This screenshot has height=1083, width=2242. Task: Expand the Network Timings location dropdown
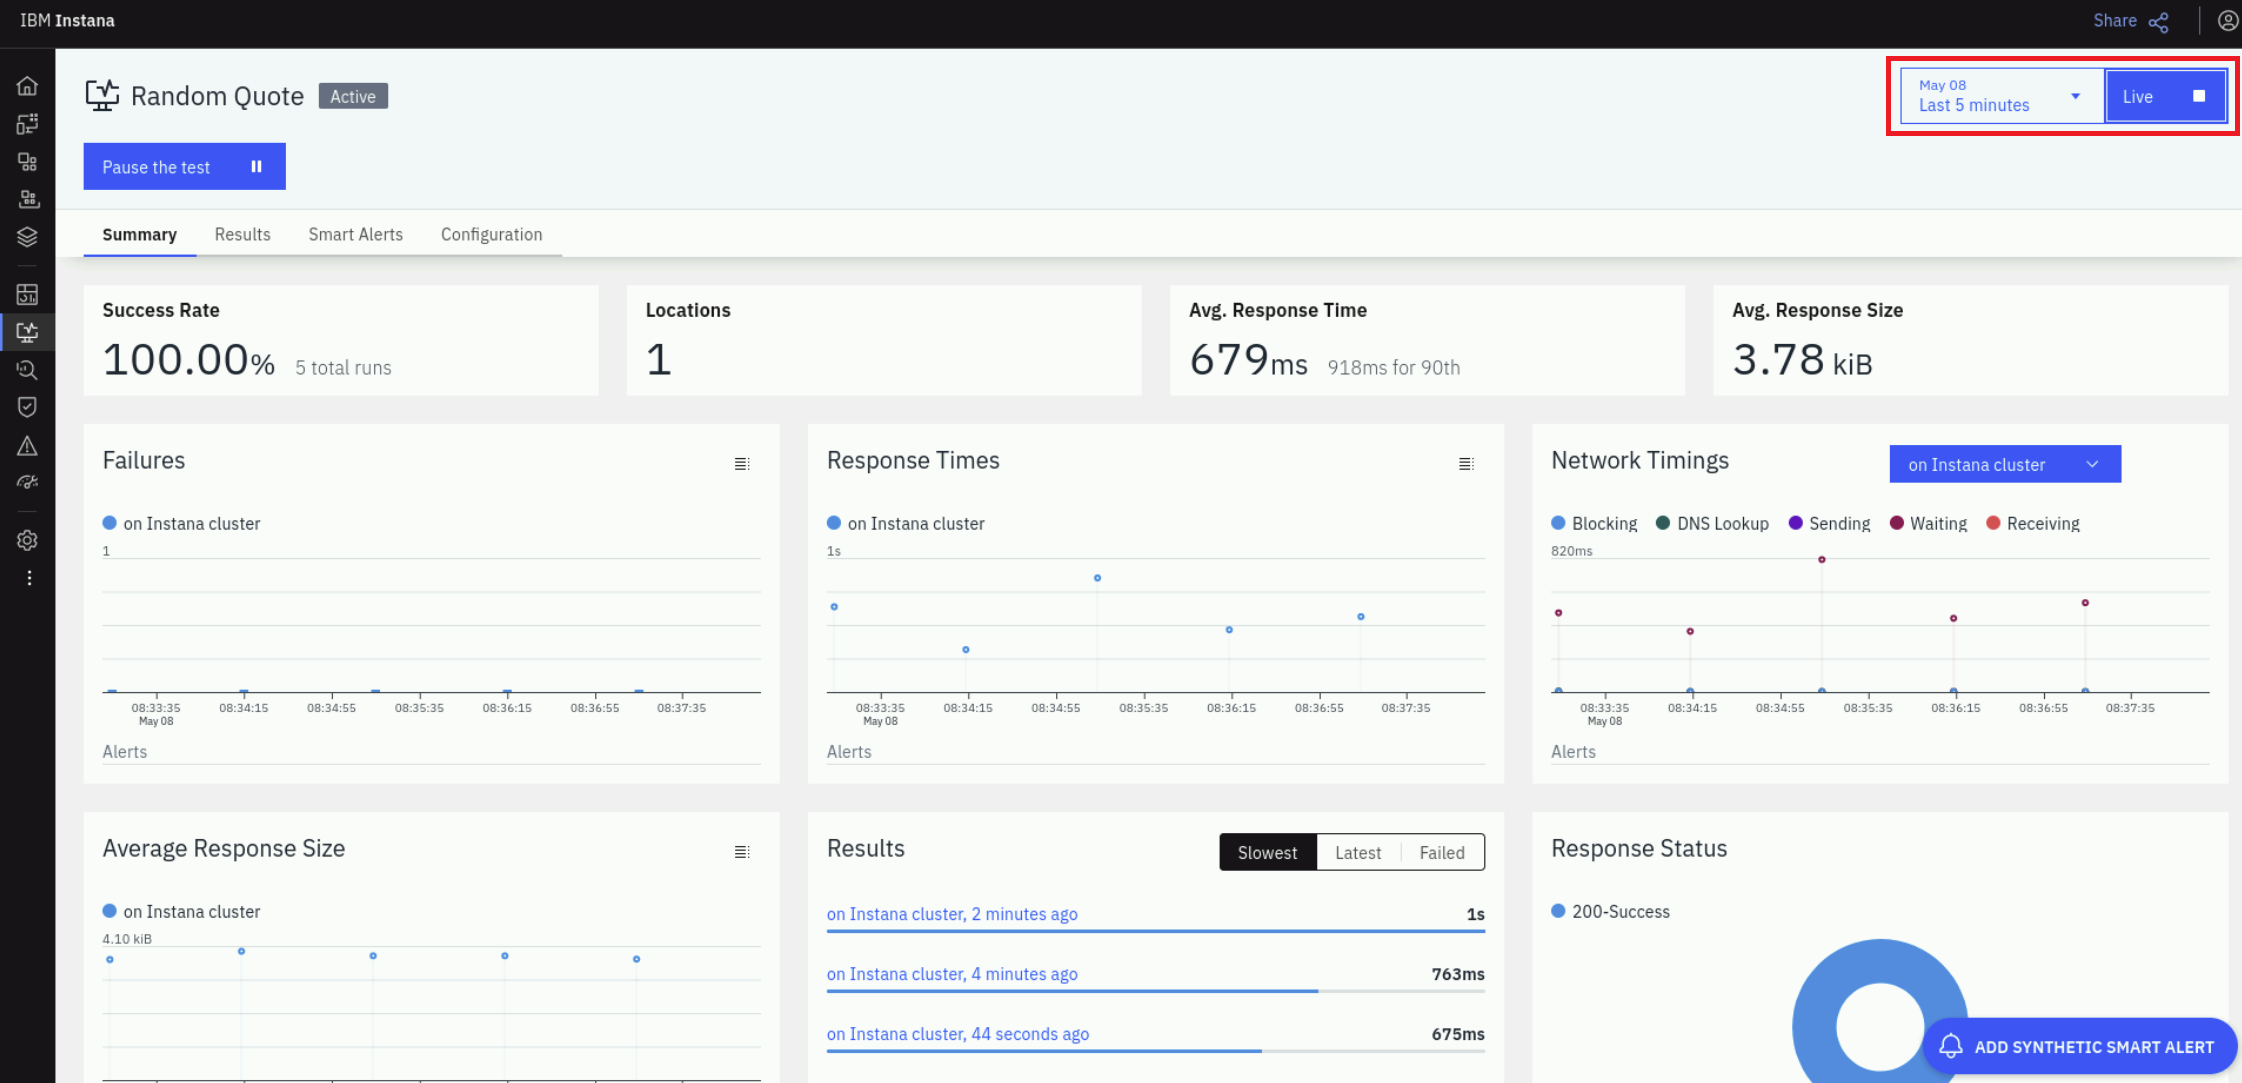pyautogui.click(x=2005, y=464)
